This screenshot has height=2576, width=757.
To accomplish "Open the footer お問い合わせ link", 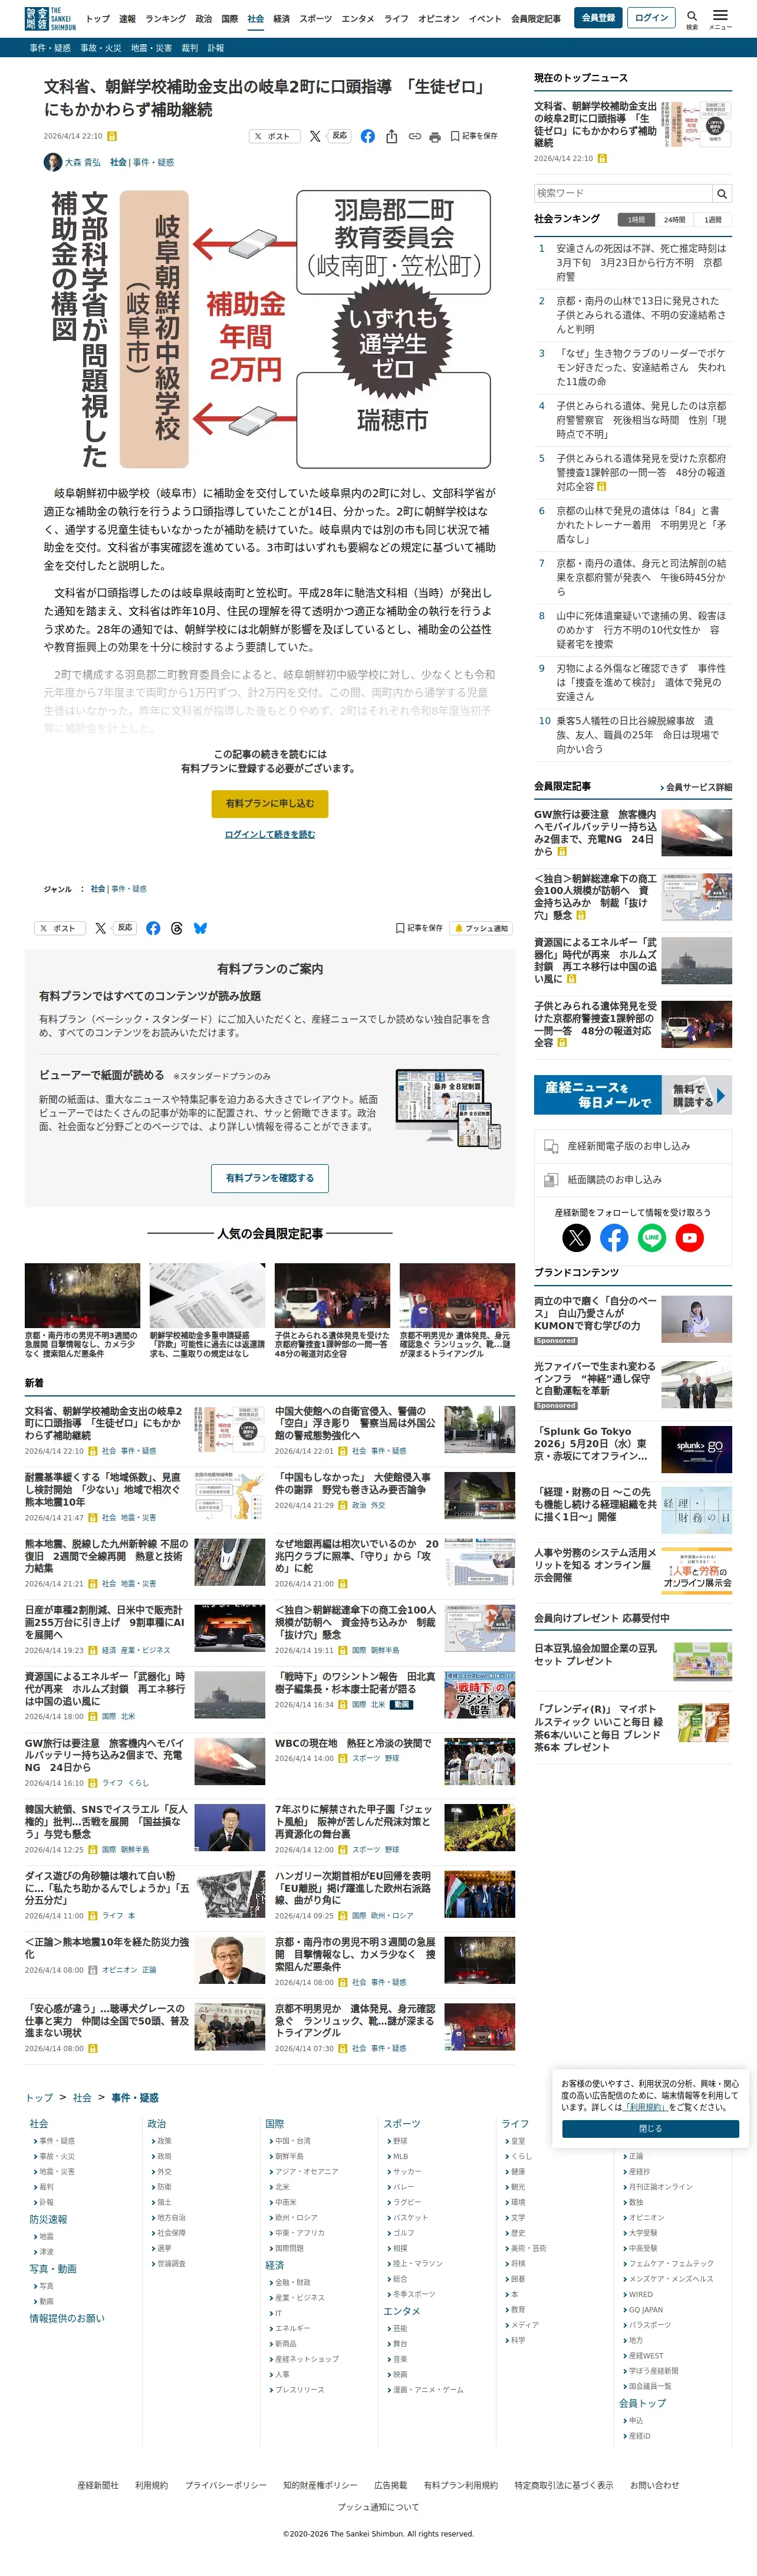I will click(x=654, y=2485).
